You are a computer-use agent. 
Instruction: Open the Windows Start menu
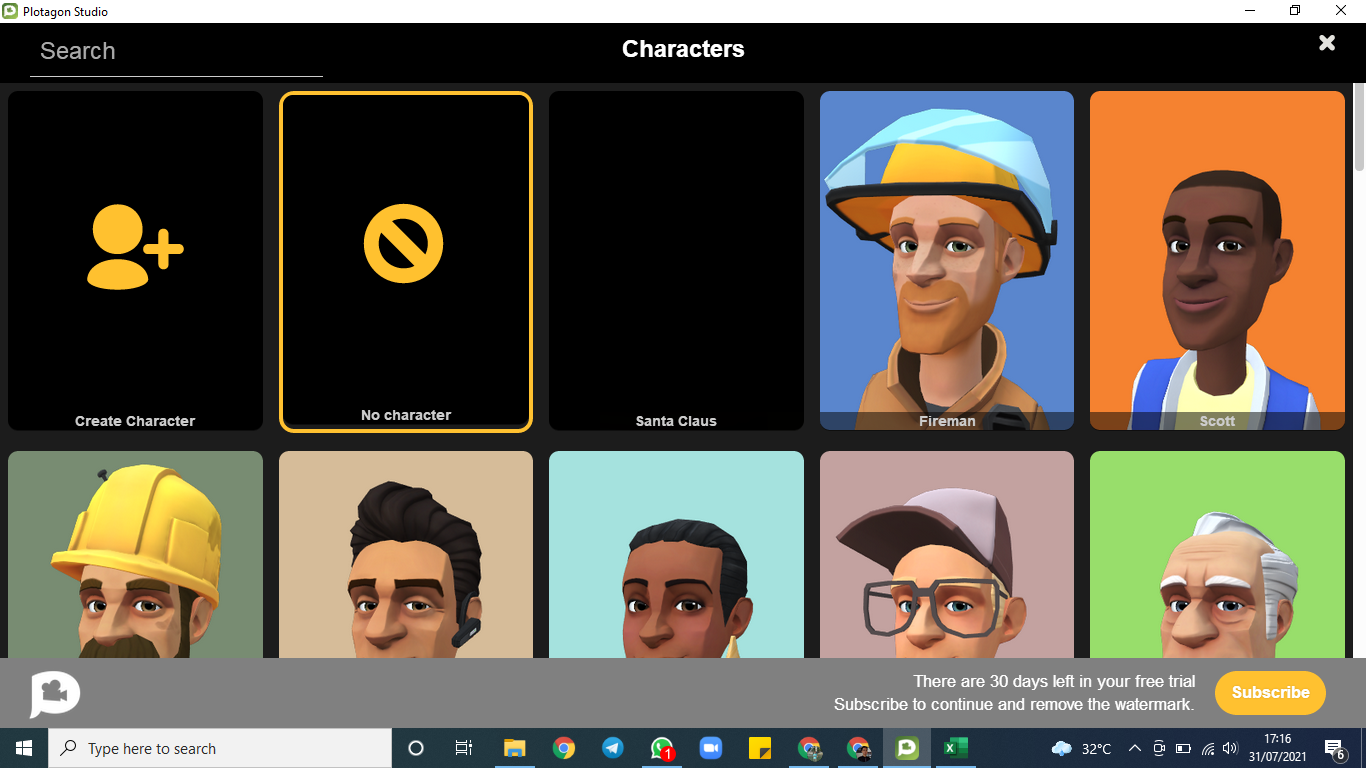pyautogui.click(x=24, y=748)
